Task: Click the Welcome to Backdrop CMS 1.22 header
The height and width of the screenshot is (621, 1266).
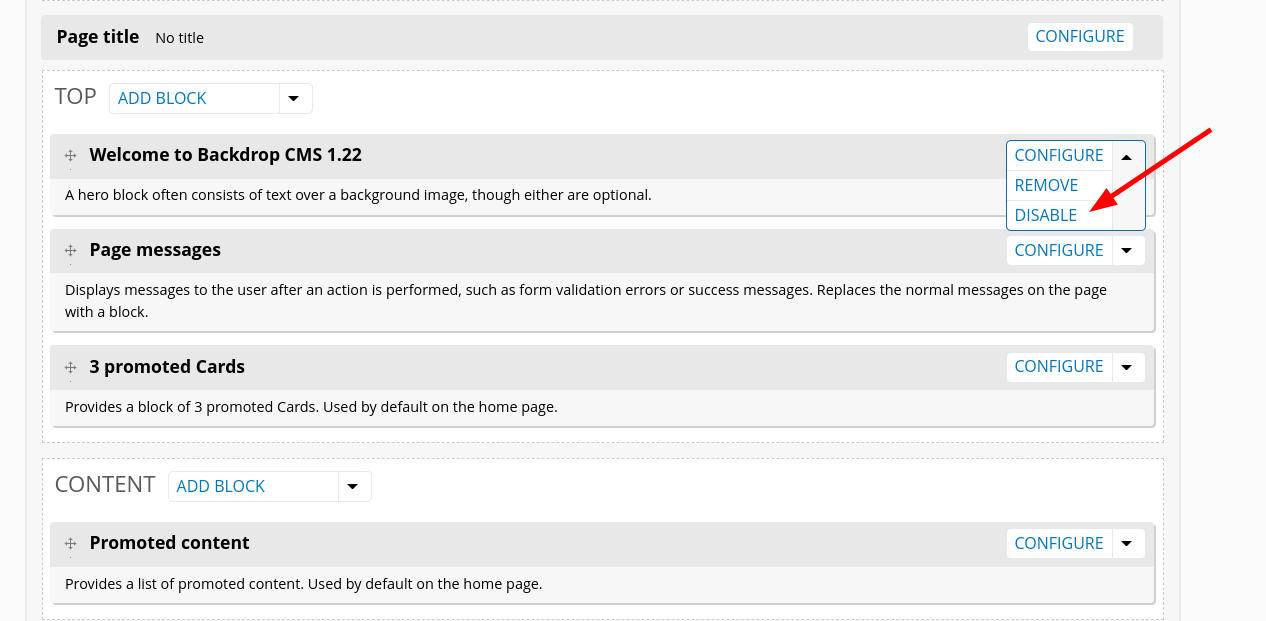Action: [x=225, y=155]
